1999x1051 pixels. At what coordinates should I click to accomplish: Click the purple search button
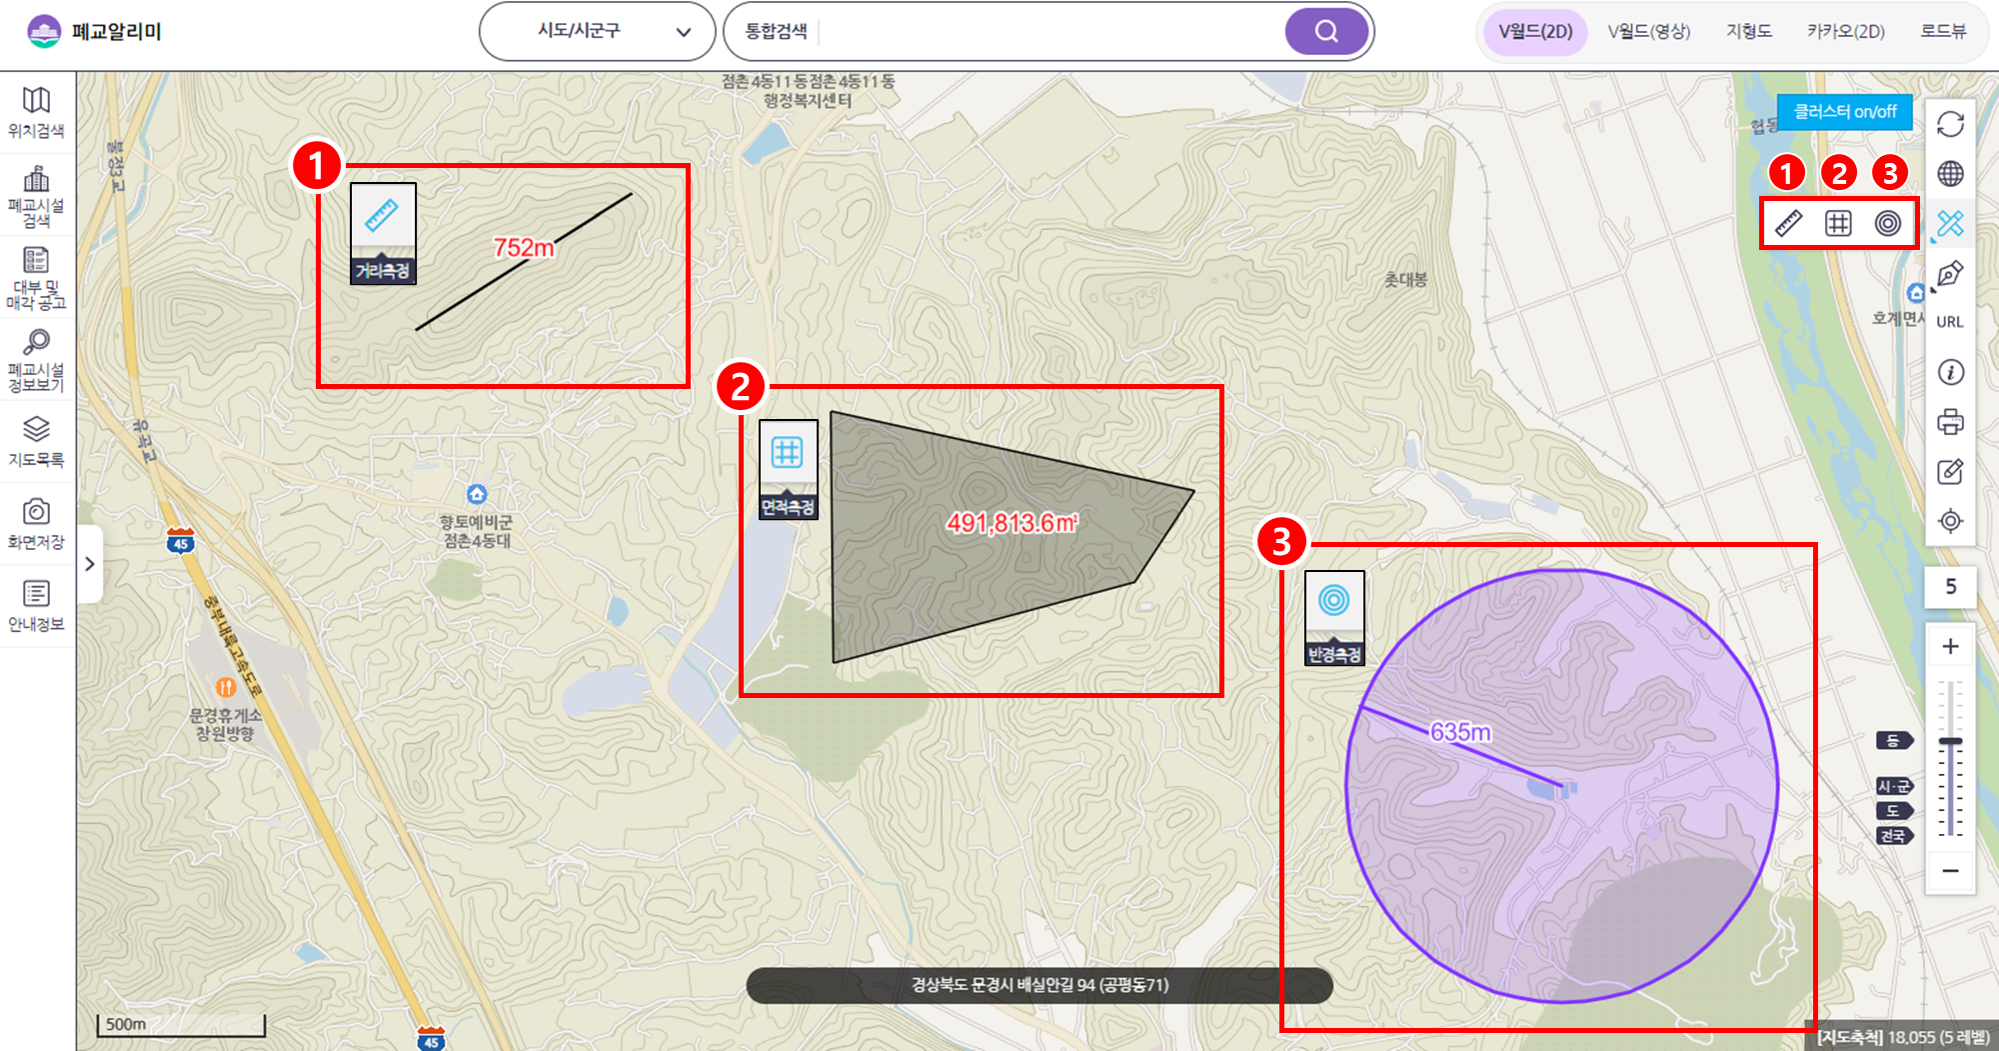(1326, 32)
